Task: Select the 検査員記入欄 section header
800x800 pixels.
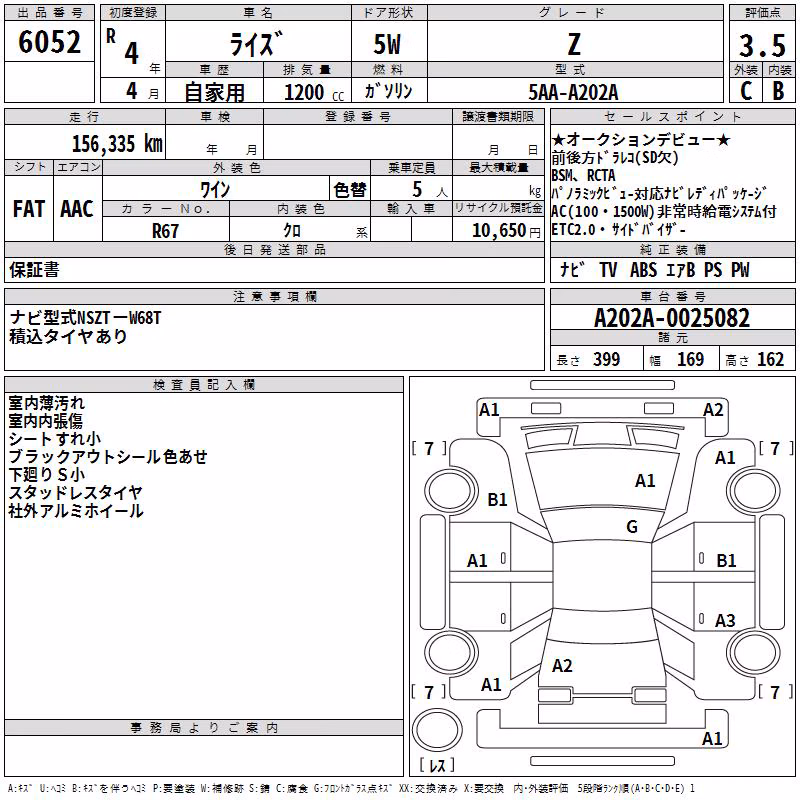Action: tap(204, 385)
